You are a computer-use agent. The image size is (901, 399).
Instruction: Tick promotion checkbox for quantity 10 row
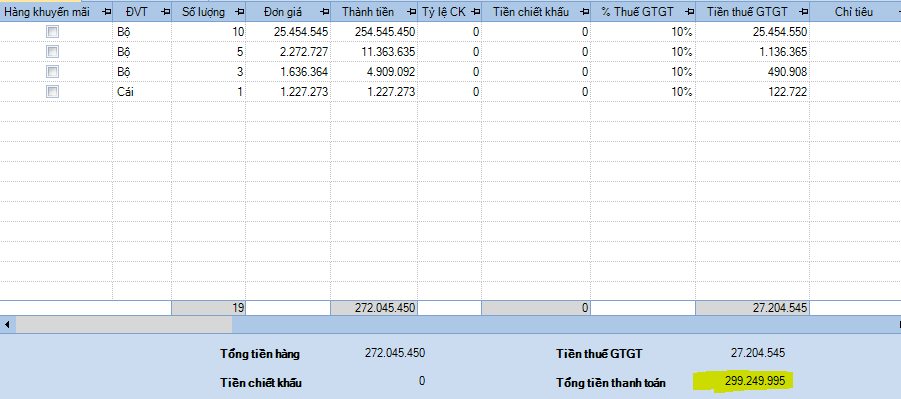52,32
